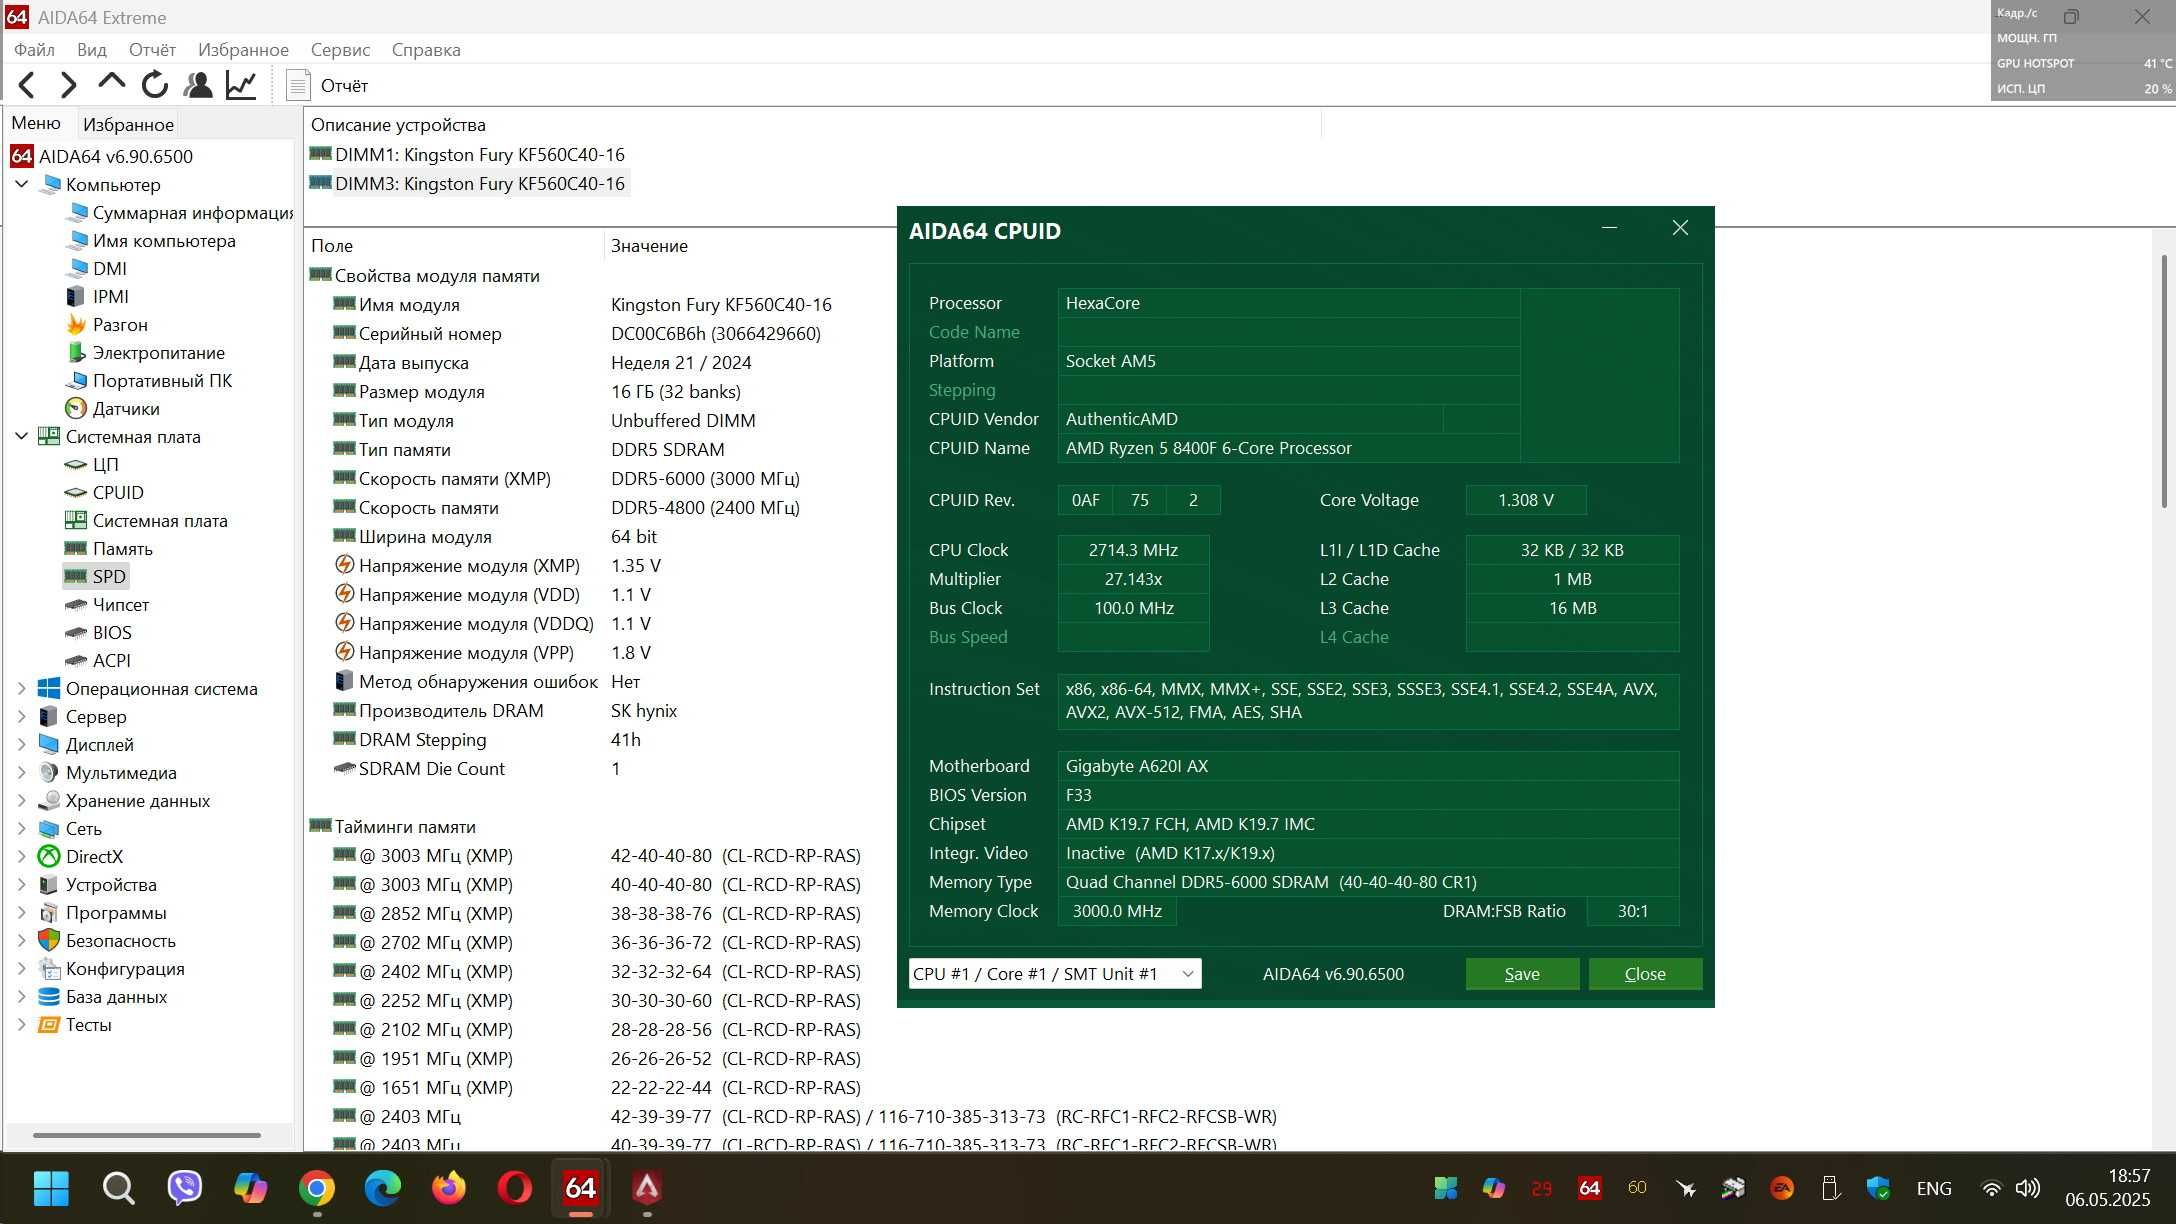Click the volume speaker tray icon
Screen dimensions: 2176x1224
(x=2028, y=1188)
